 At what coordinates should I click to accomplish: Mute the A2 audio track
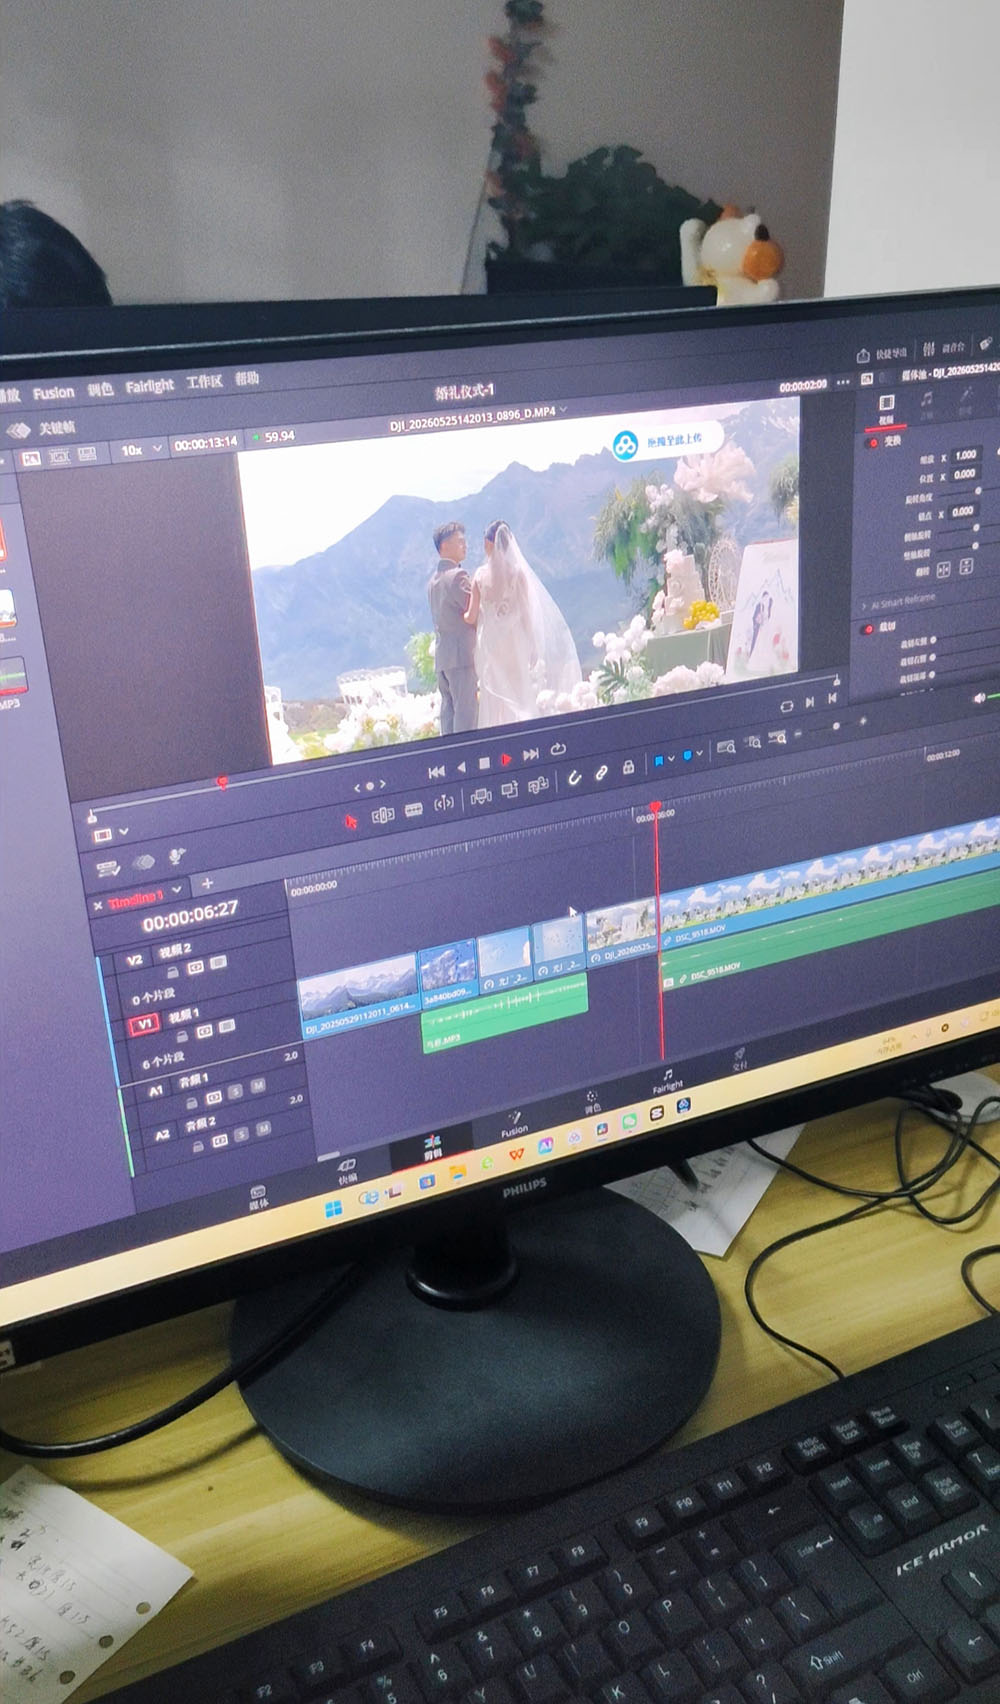tap(263, 1128)
